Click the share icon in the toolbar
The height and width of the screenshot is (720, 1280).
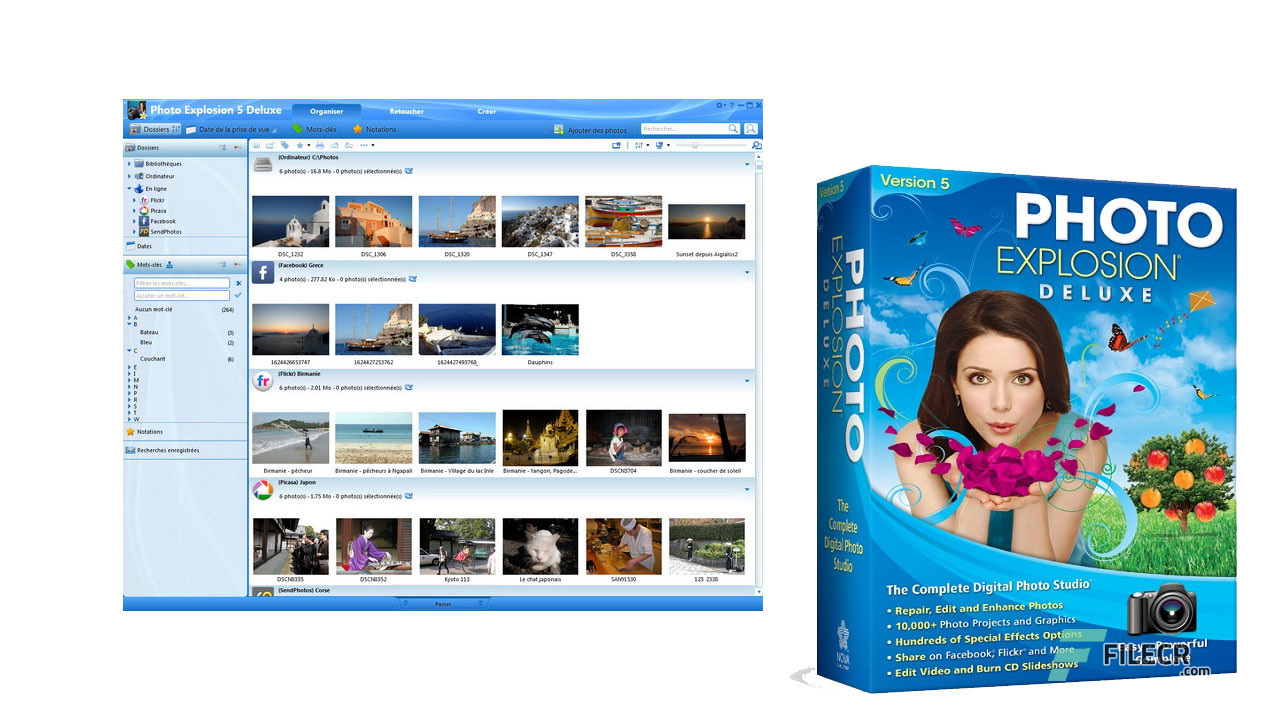[269, 145]
